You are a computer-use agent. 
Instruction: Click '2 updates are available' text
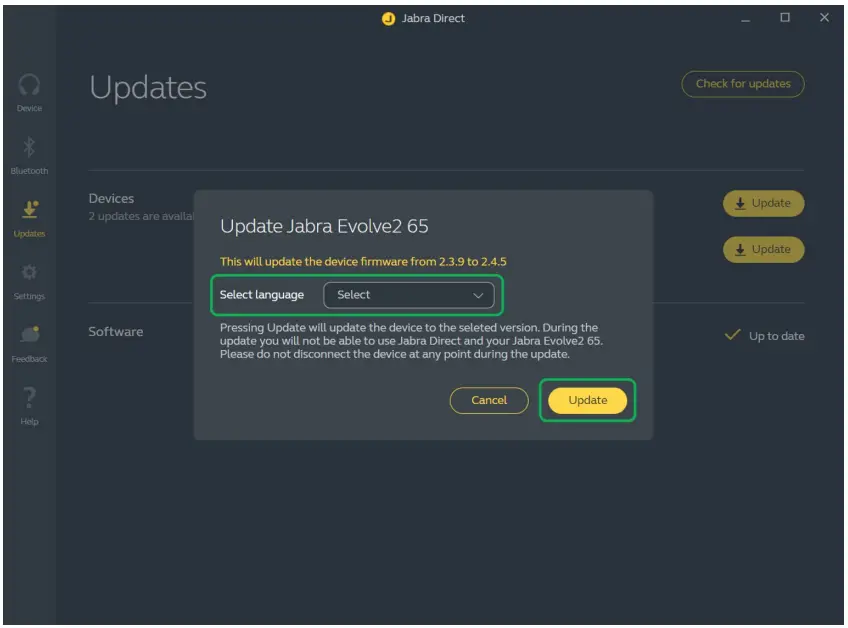click(x=141, y=216)
